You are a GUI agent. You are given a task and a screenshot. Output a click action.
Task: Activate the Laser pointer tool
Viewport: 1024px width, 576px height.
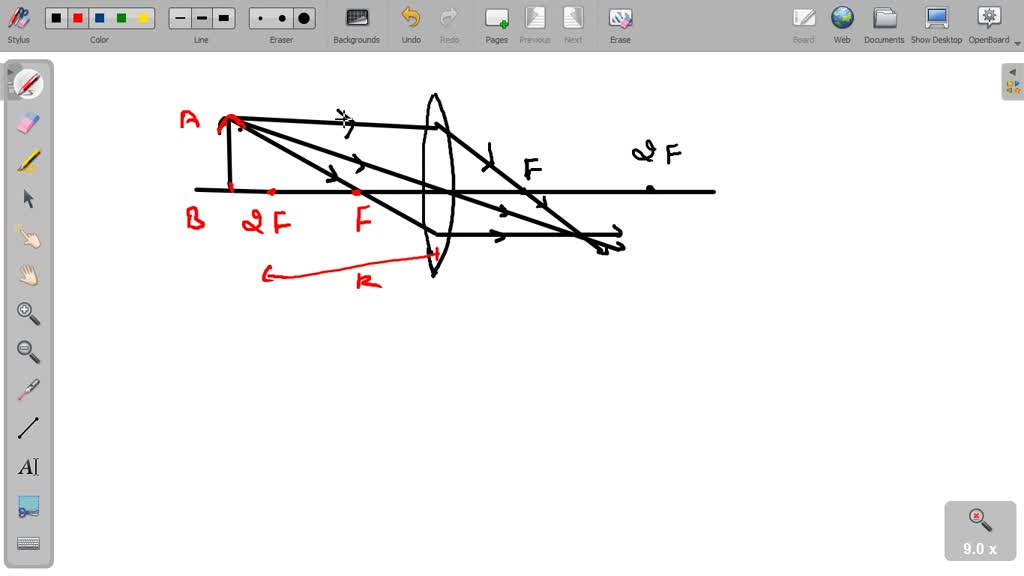click(x=27, y=388)
